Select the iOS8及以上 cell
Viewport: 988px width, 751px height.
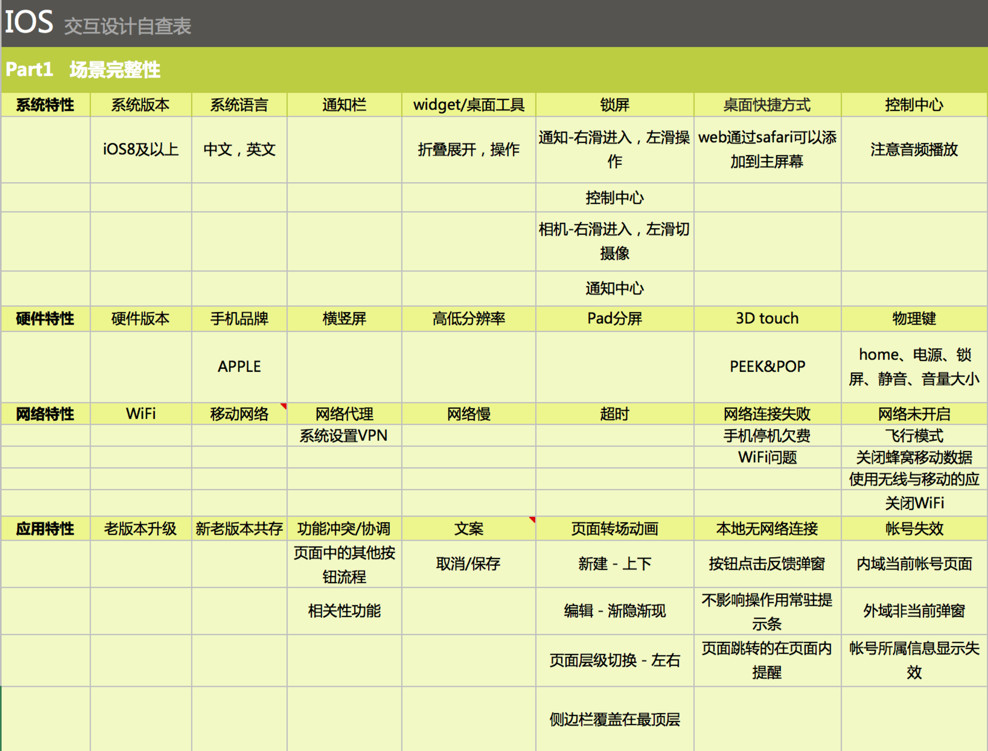point(141,149)
